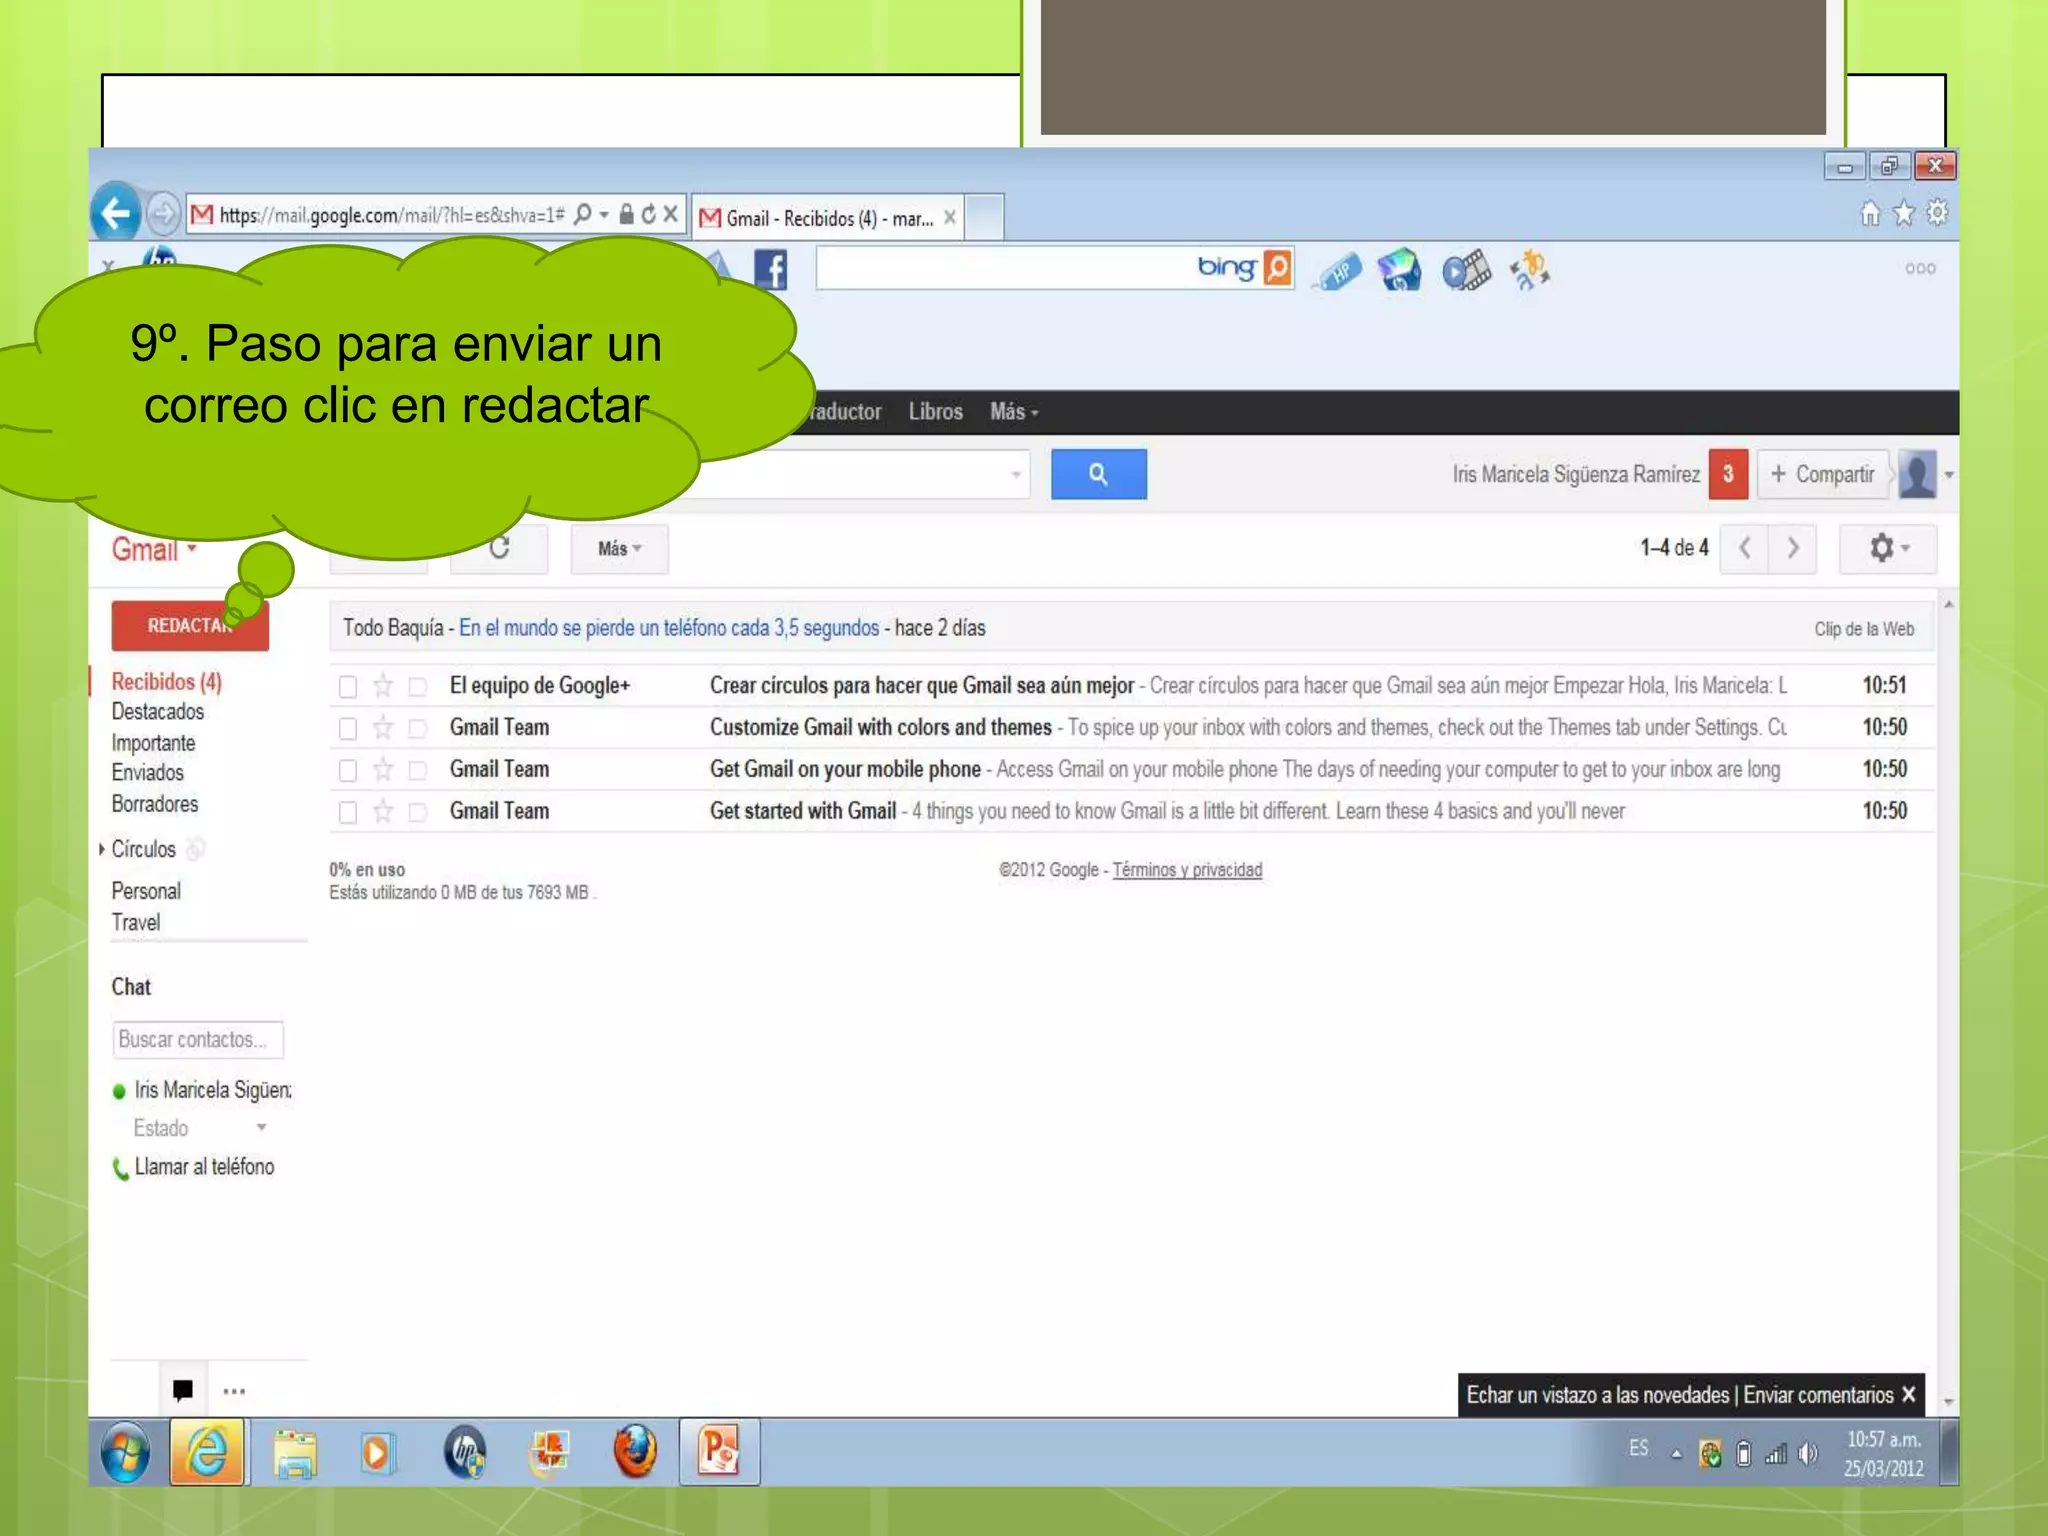This screenshot has height=1536, width=2048.
Task: Open PowerPoint from the taskbar
Action: point(719,1451)
